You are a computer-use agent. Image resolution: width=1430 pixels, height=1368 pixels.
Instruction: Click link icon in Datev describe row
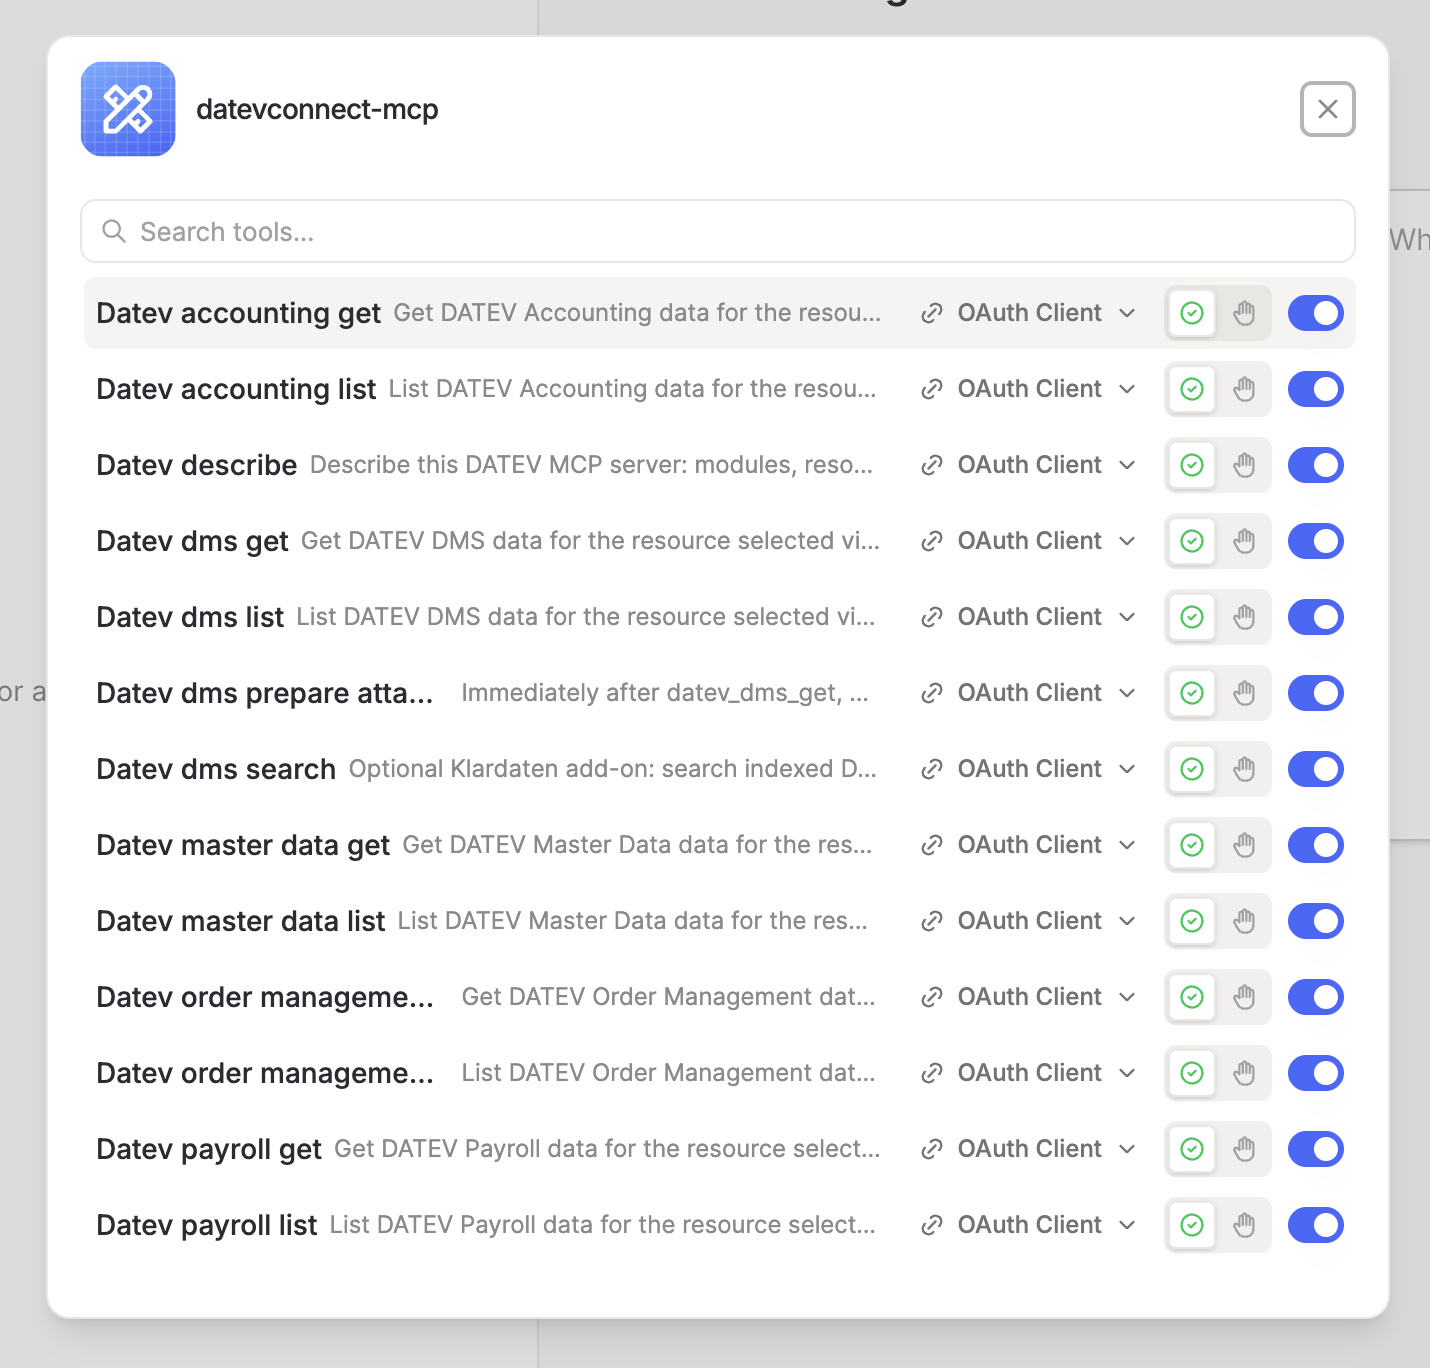[x=932, y=465]
